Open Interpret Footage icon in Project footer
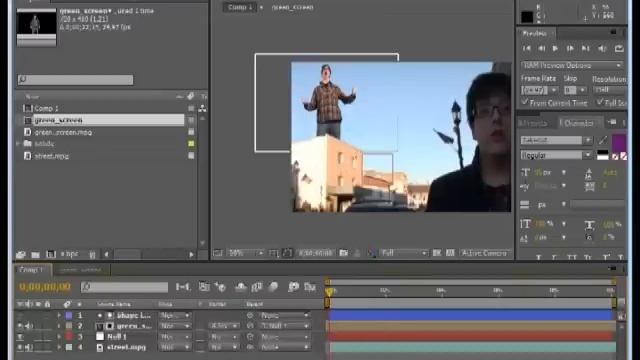The width and height of the screenshot is (640, 360). tap(20, 254)
